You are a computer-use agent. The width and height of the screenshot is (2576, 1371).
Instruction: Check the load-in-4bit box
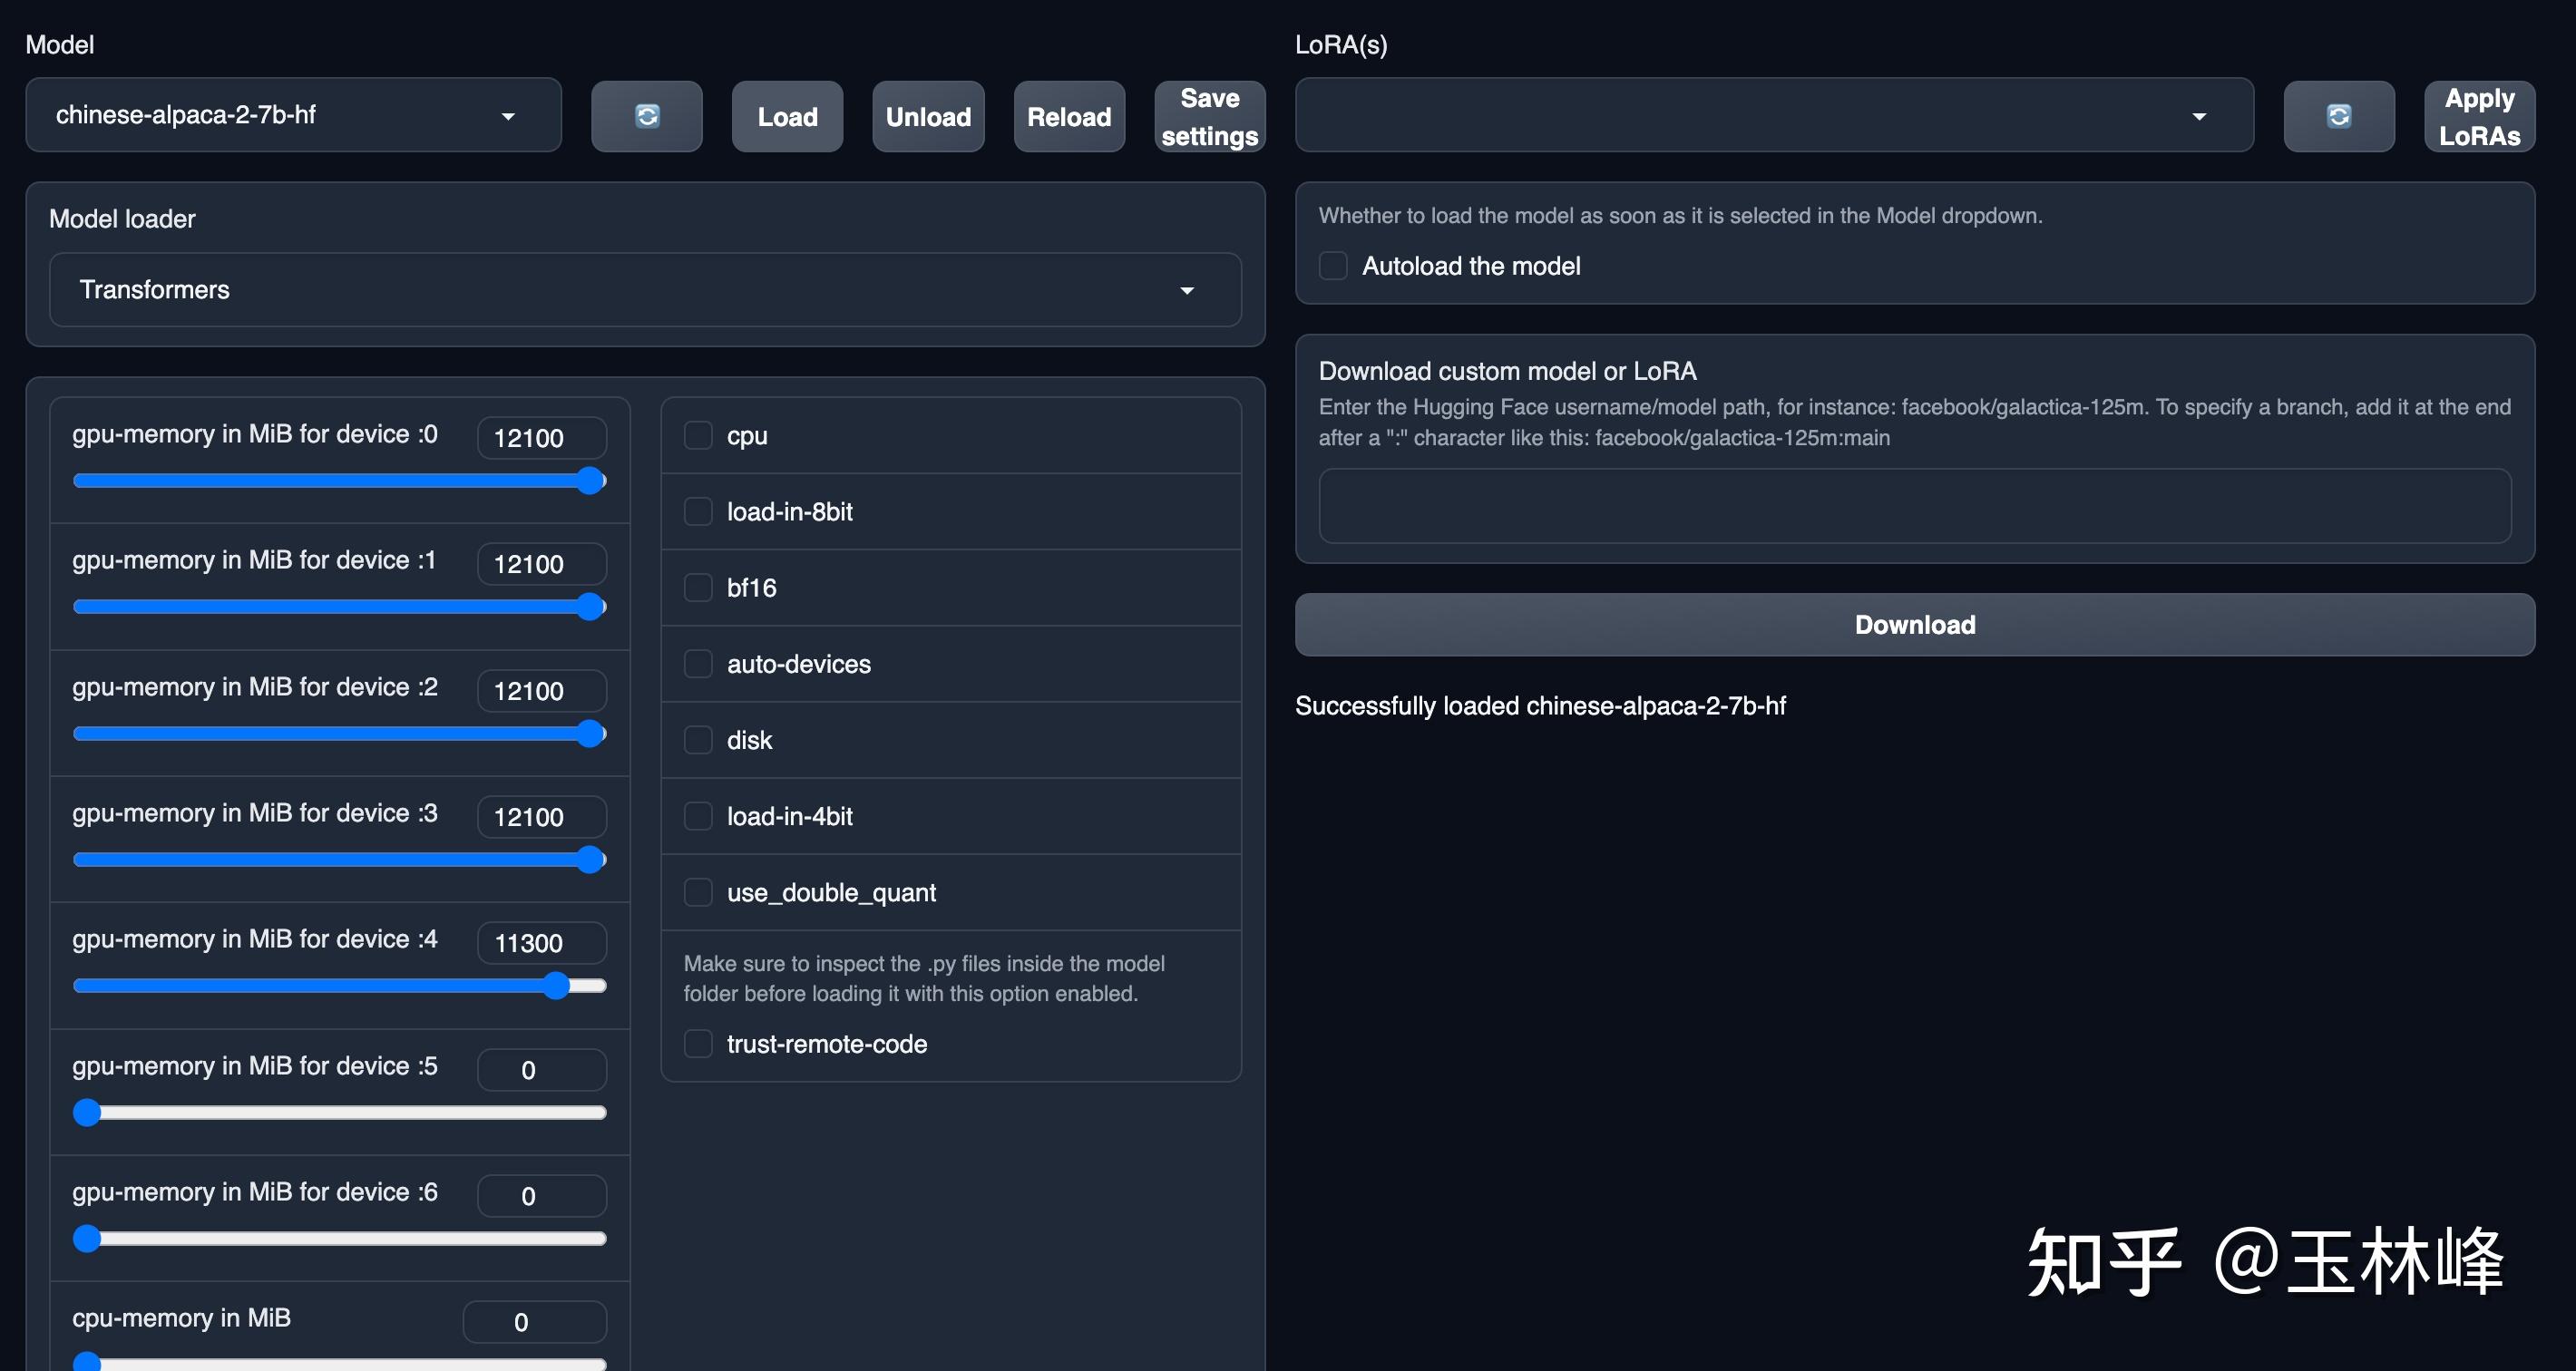point(698,816)
